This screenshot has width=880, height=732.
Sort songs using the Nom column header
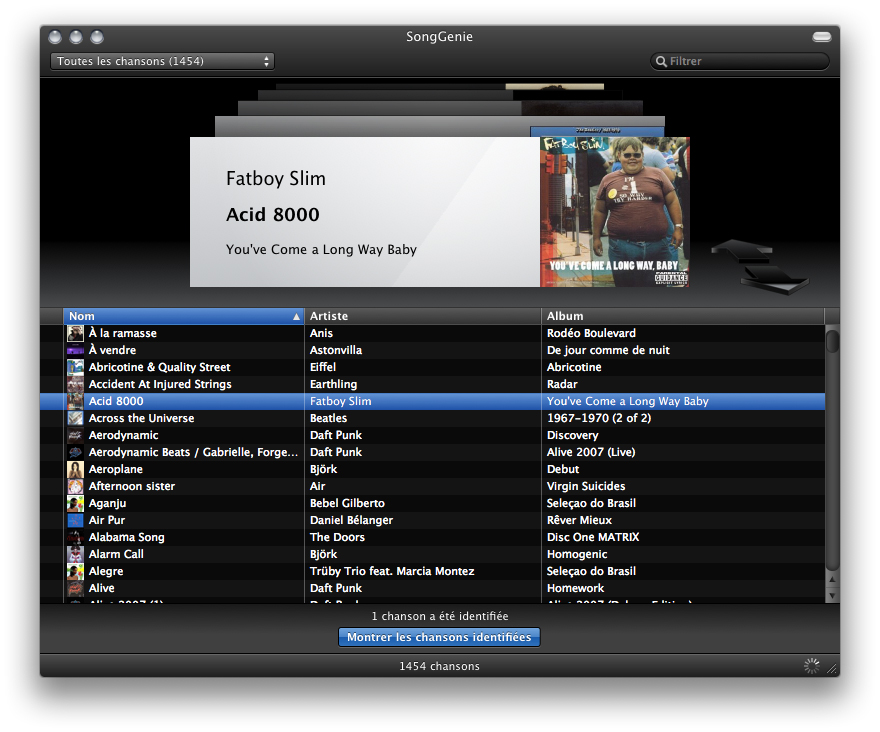(184, 316)
